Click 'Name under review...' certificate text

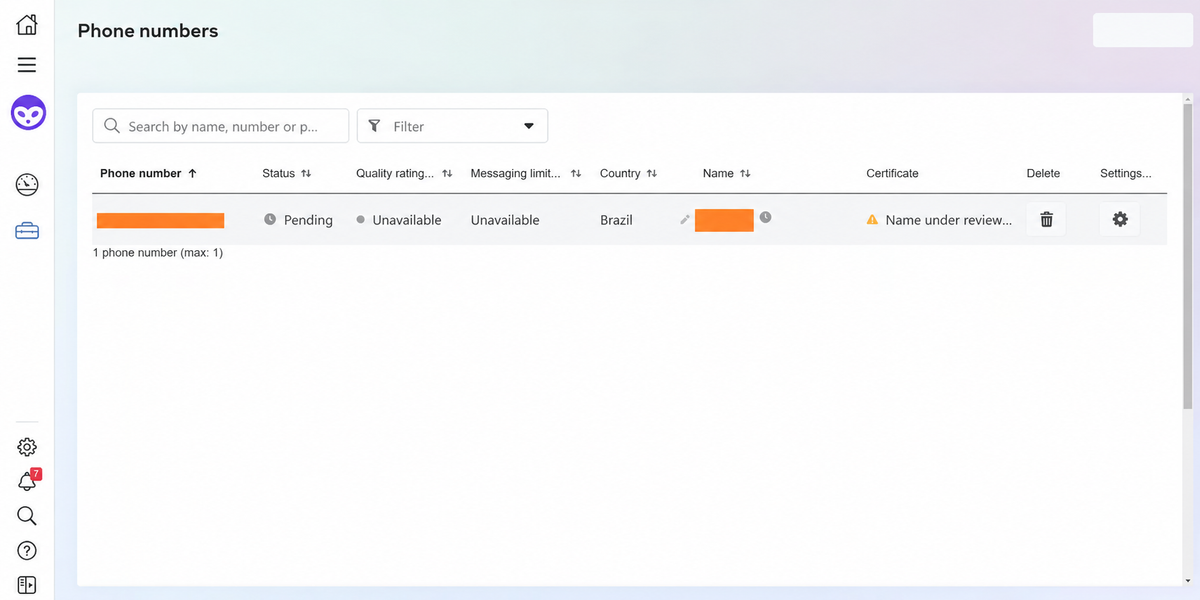pyautogui.click(x=949, y=220)
